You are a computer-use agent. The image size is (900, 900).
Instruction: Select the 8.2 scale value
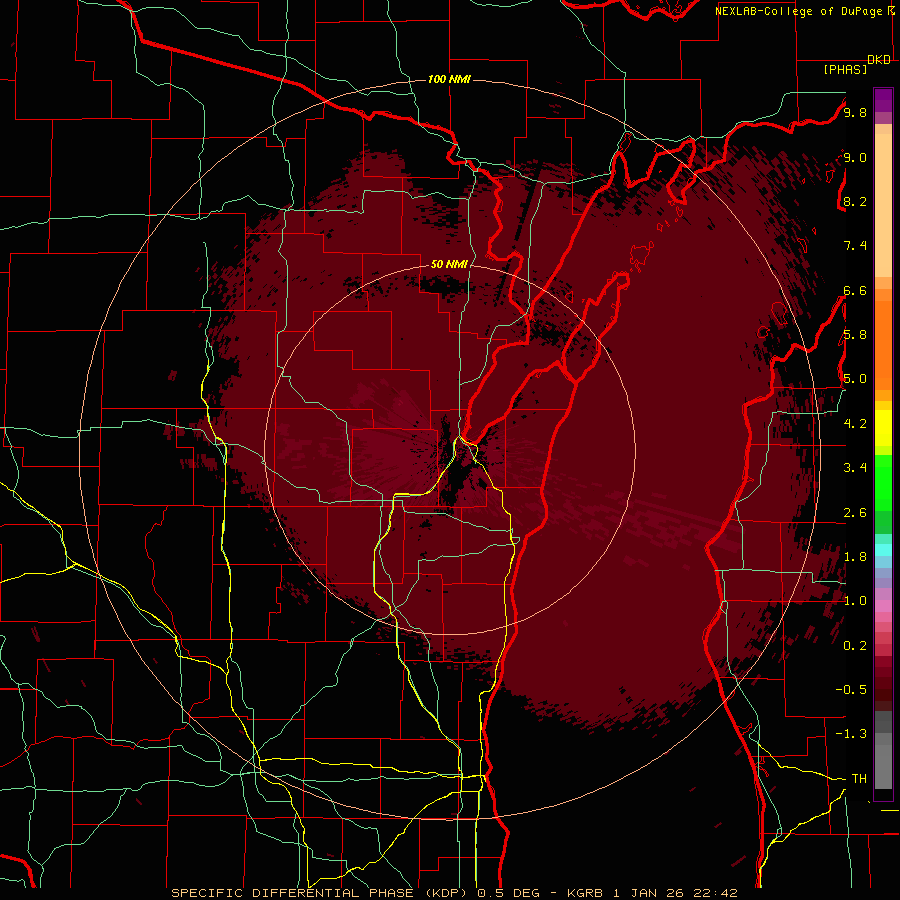pos(855,202)
